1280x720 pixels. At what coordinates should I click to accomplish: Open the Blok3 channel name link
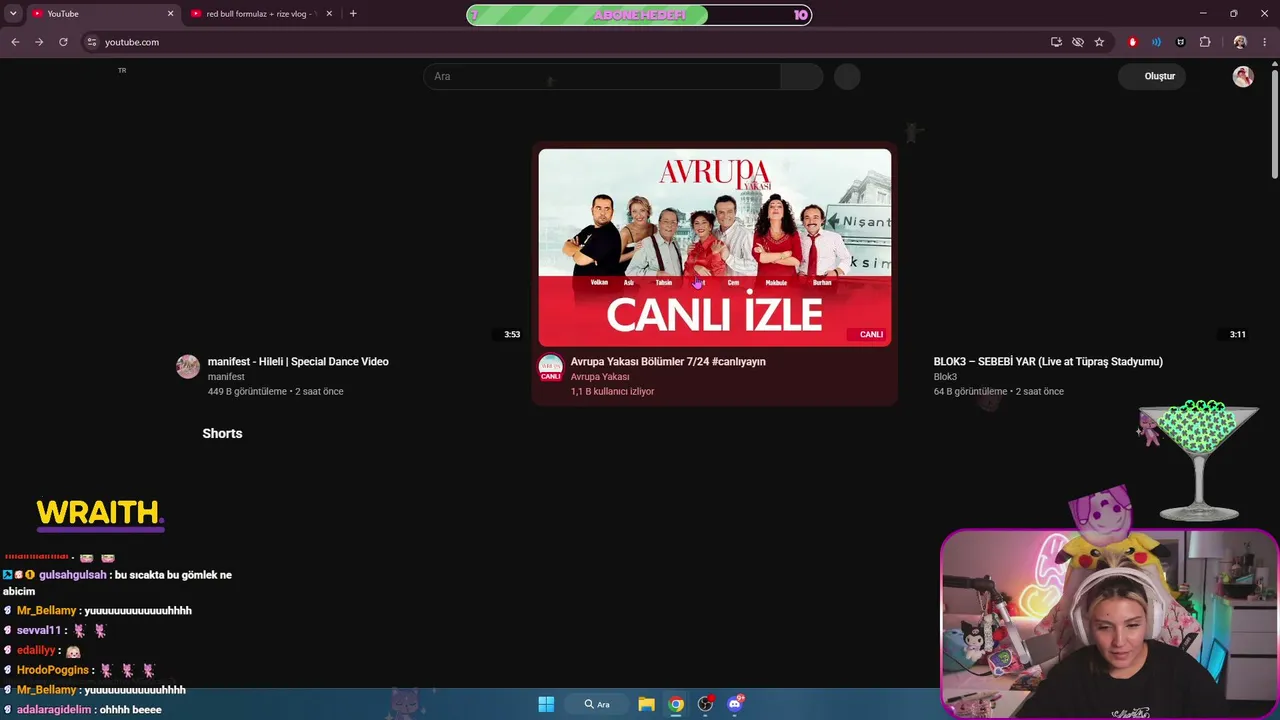945,377
